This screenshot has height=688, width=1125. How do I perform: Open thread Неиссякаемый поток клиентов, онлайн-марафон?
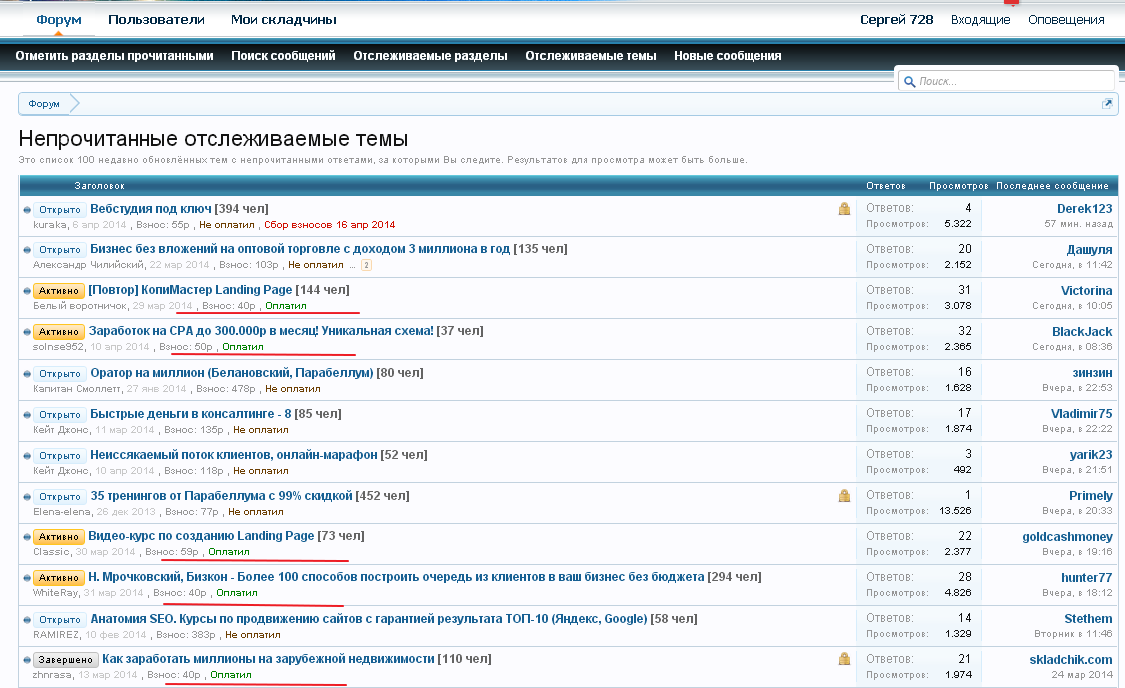click(234, 455)
